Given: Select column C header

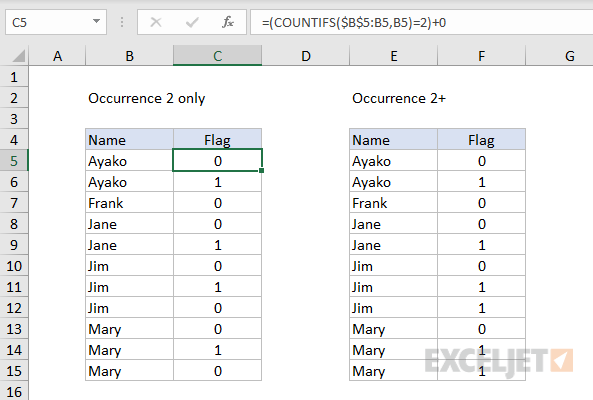Looking at the screenshot, I should coord(217,56).
